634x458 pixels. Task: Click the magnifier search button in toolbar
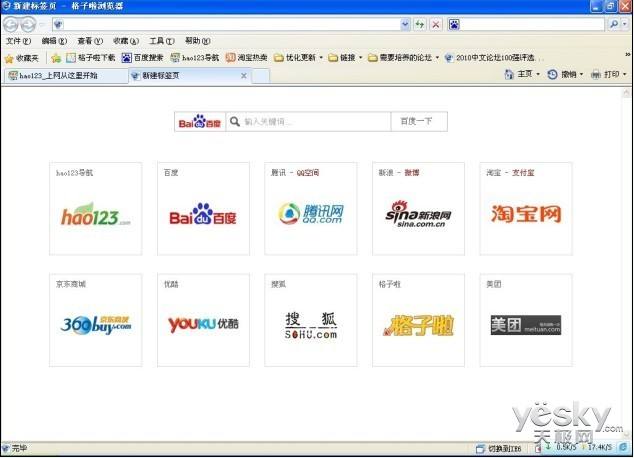pyautogui.click(x=614, y=25)
